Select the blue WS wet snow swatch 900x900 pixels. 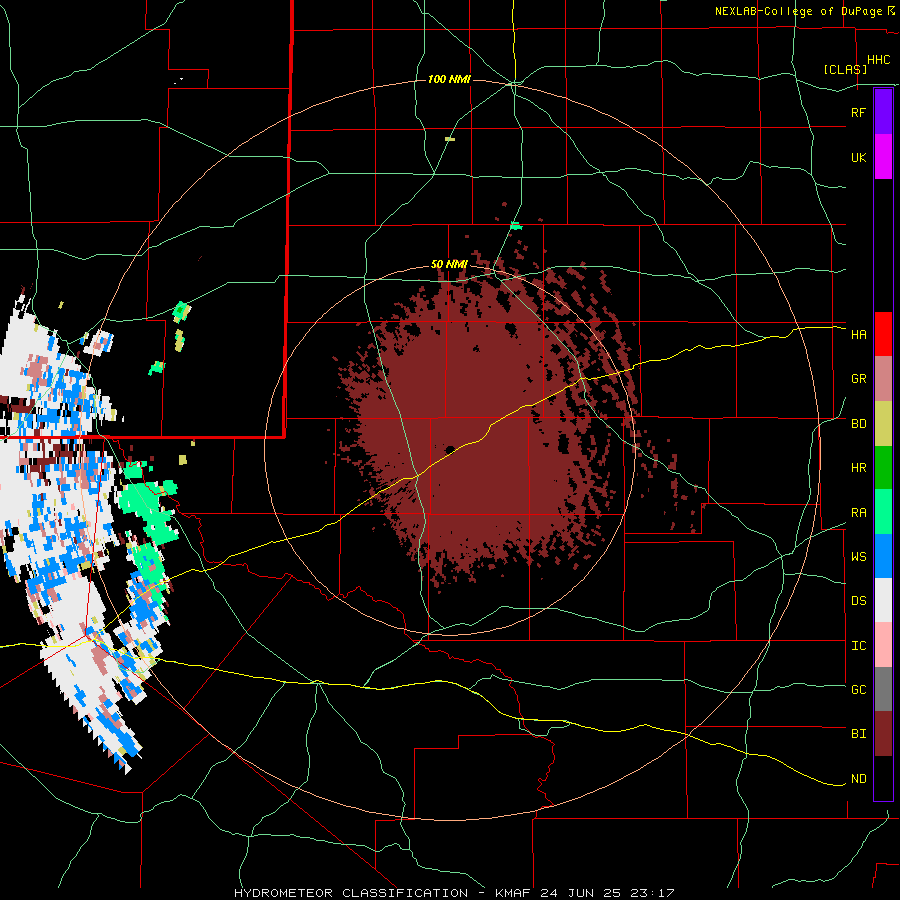pyautogui.click(x=883, y=556)
